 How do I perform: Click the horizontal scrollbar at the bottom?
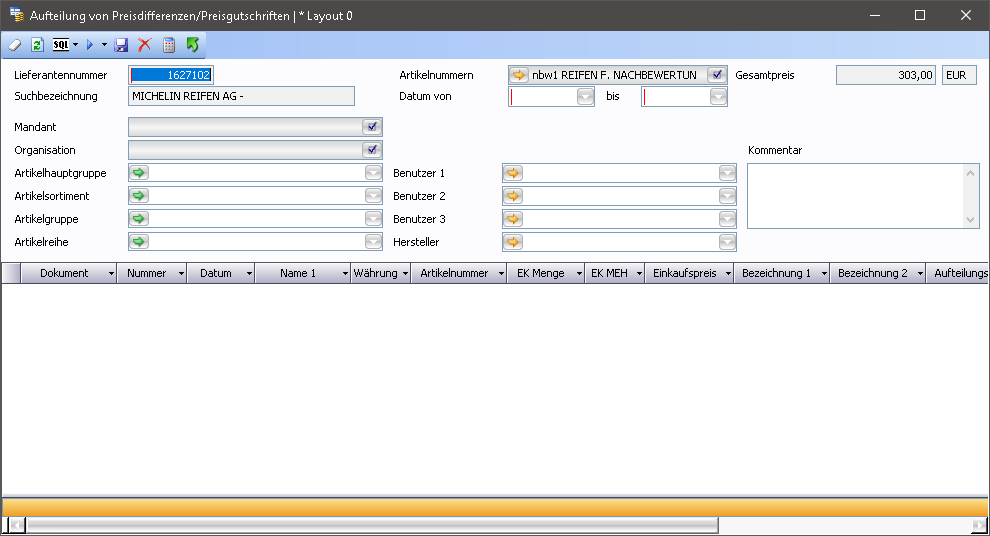371,525
